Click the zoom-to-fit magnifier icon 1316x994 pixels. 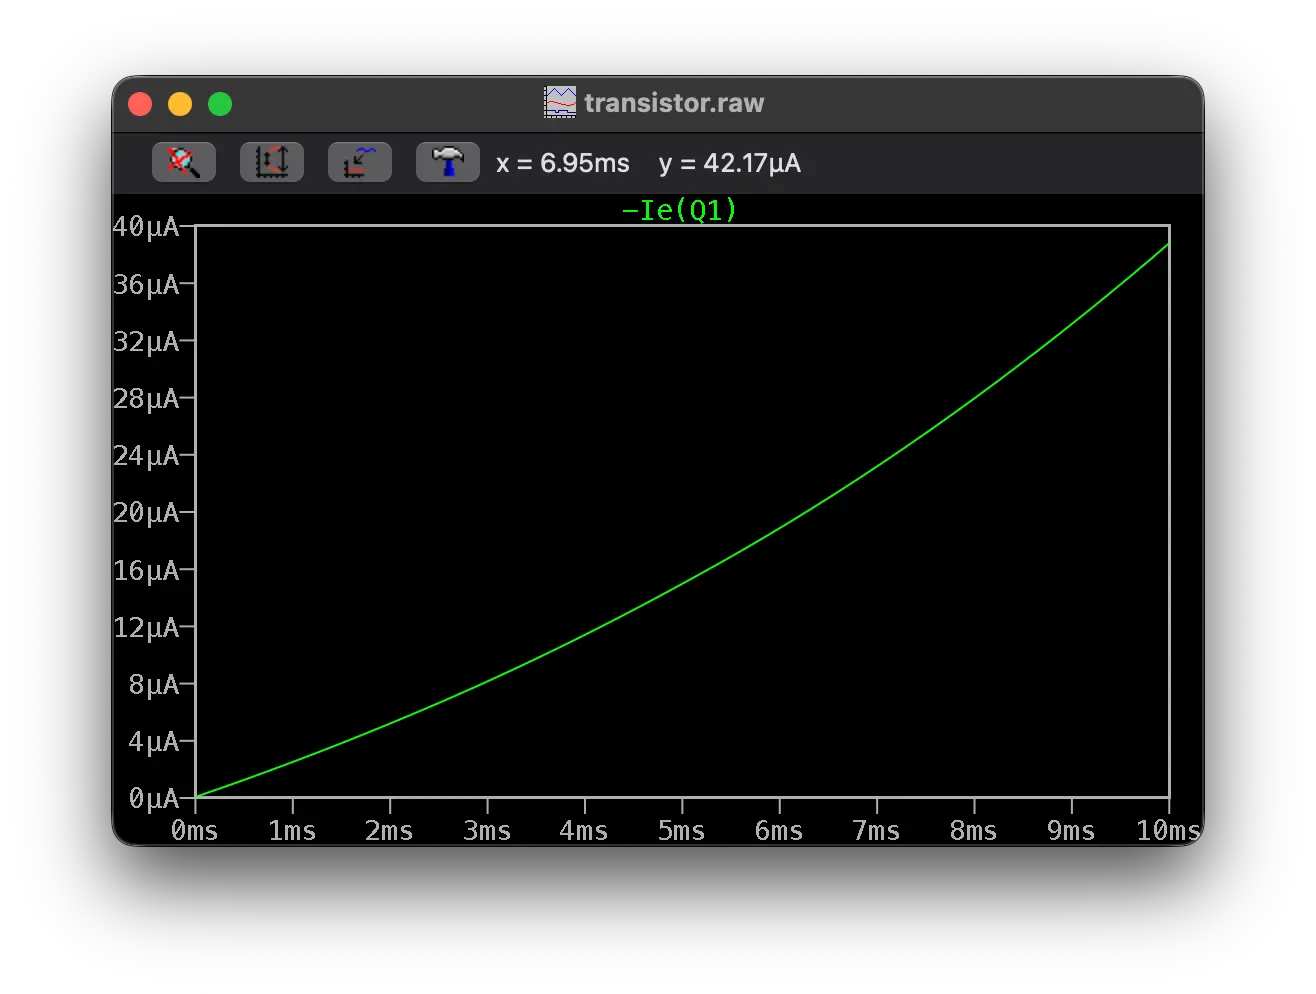coord(183,162)
